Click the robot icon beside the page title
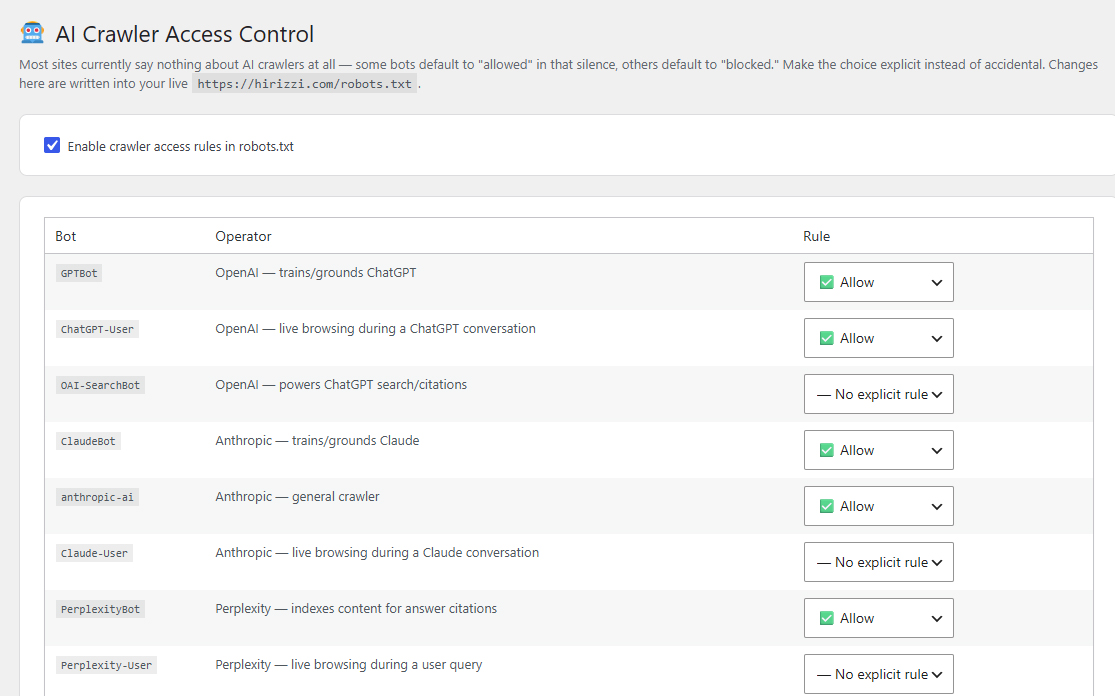 tap(32, 33)
